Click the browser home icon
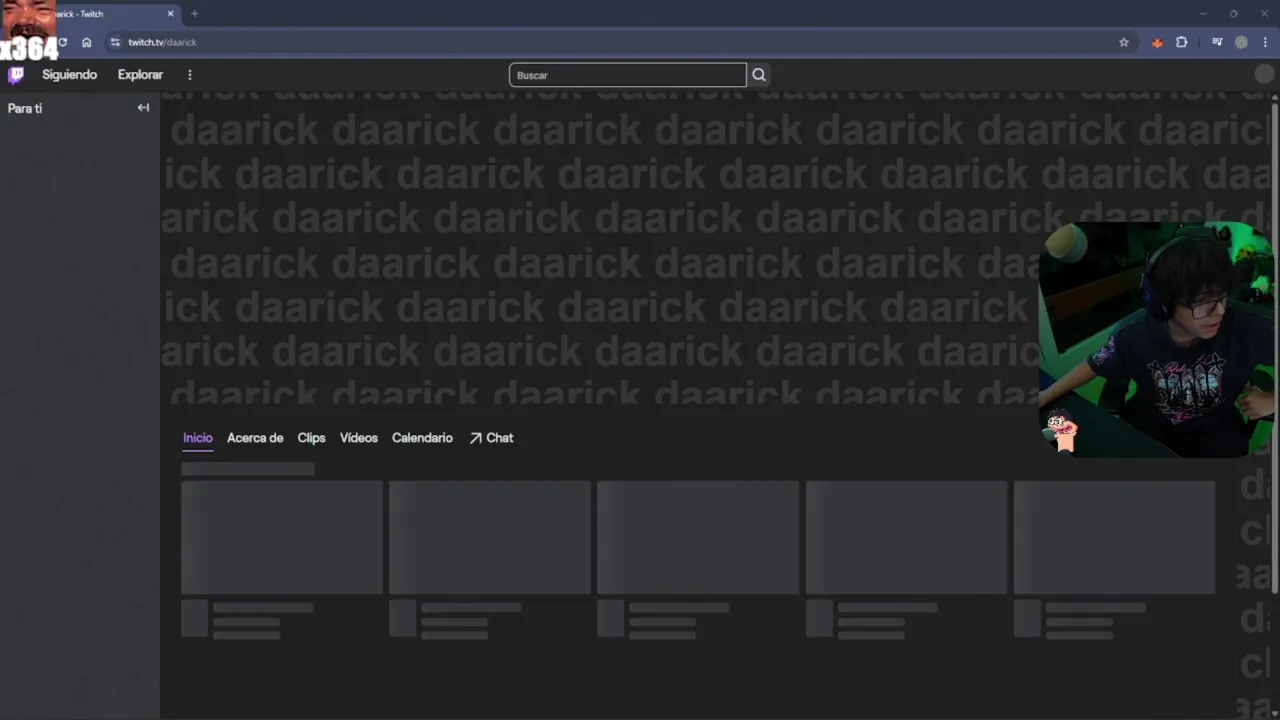 87,42
